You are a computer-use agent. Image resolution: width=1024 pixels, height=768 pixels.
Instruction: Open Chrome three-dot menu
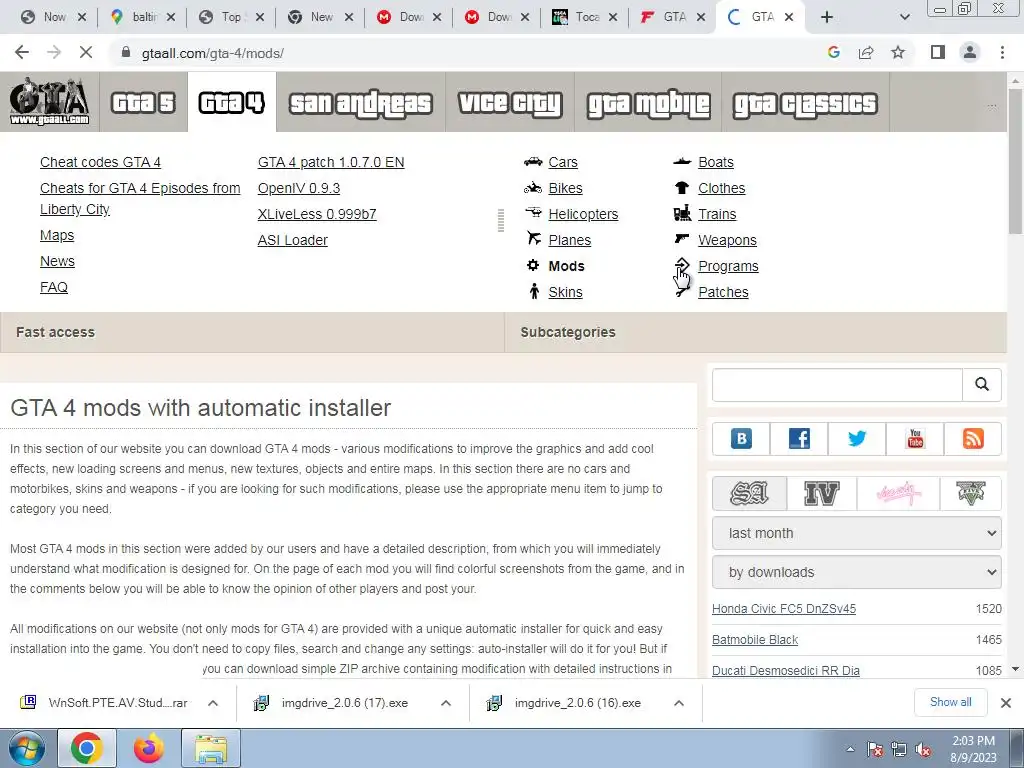coord(1002,52)
